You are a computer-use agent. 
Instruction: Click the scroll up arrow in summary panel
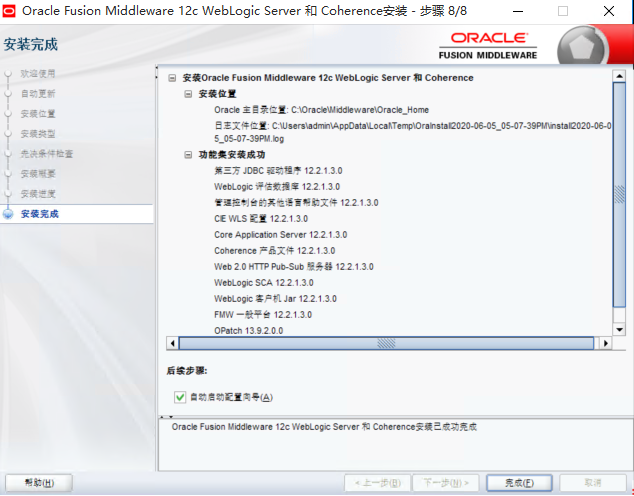tap(619, 76)
